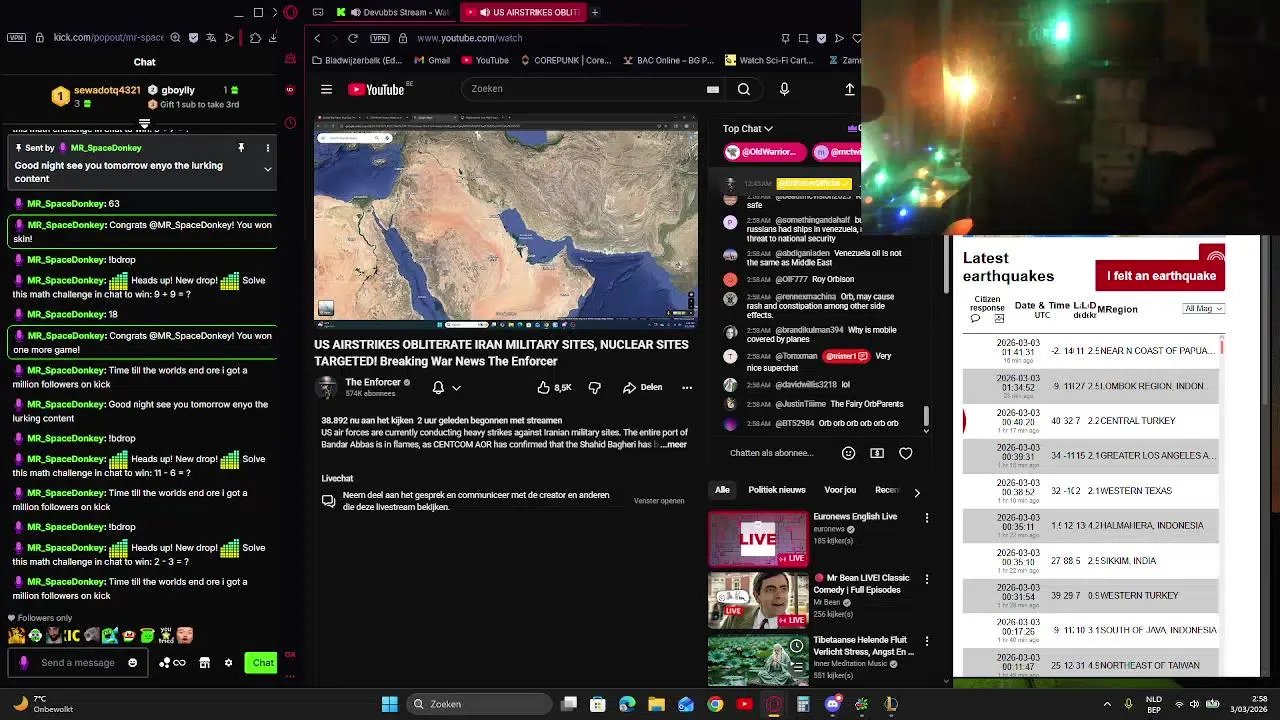The width and height of the screenshot is (1280, 720).
Task: Switch to Devubbs Stream browser tab
Action: (393, 12)
